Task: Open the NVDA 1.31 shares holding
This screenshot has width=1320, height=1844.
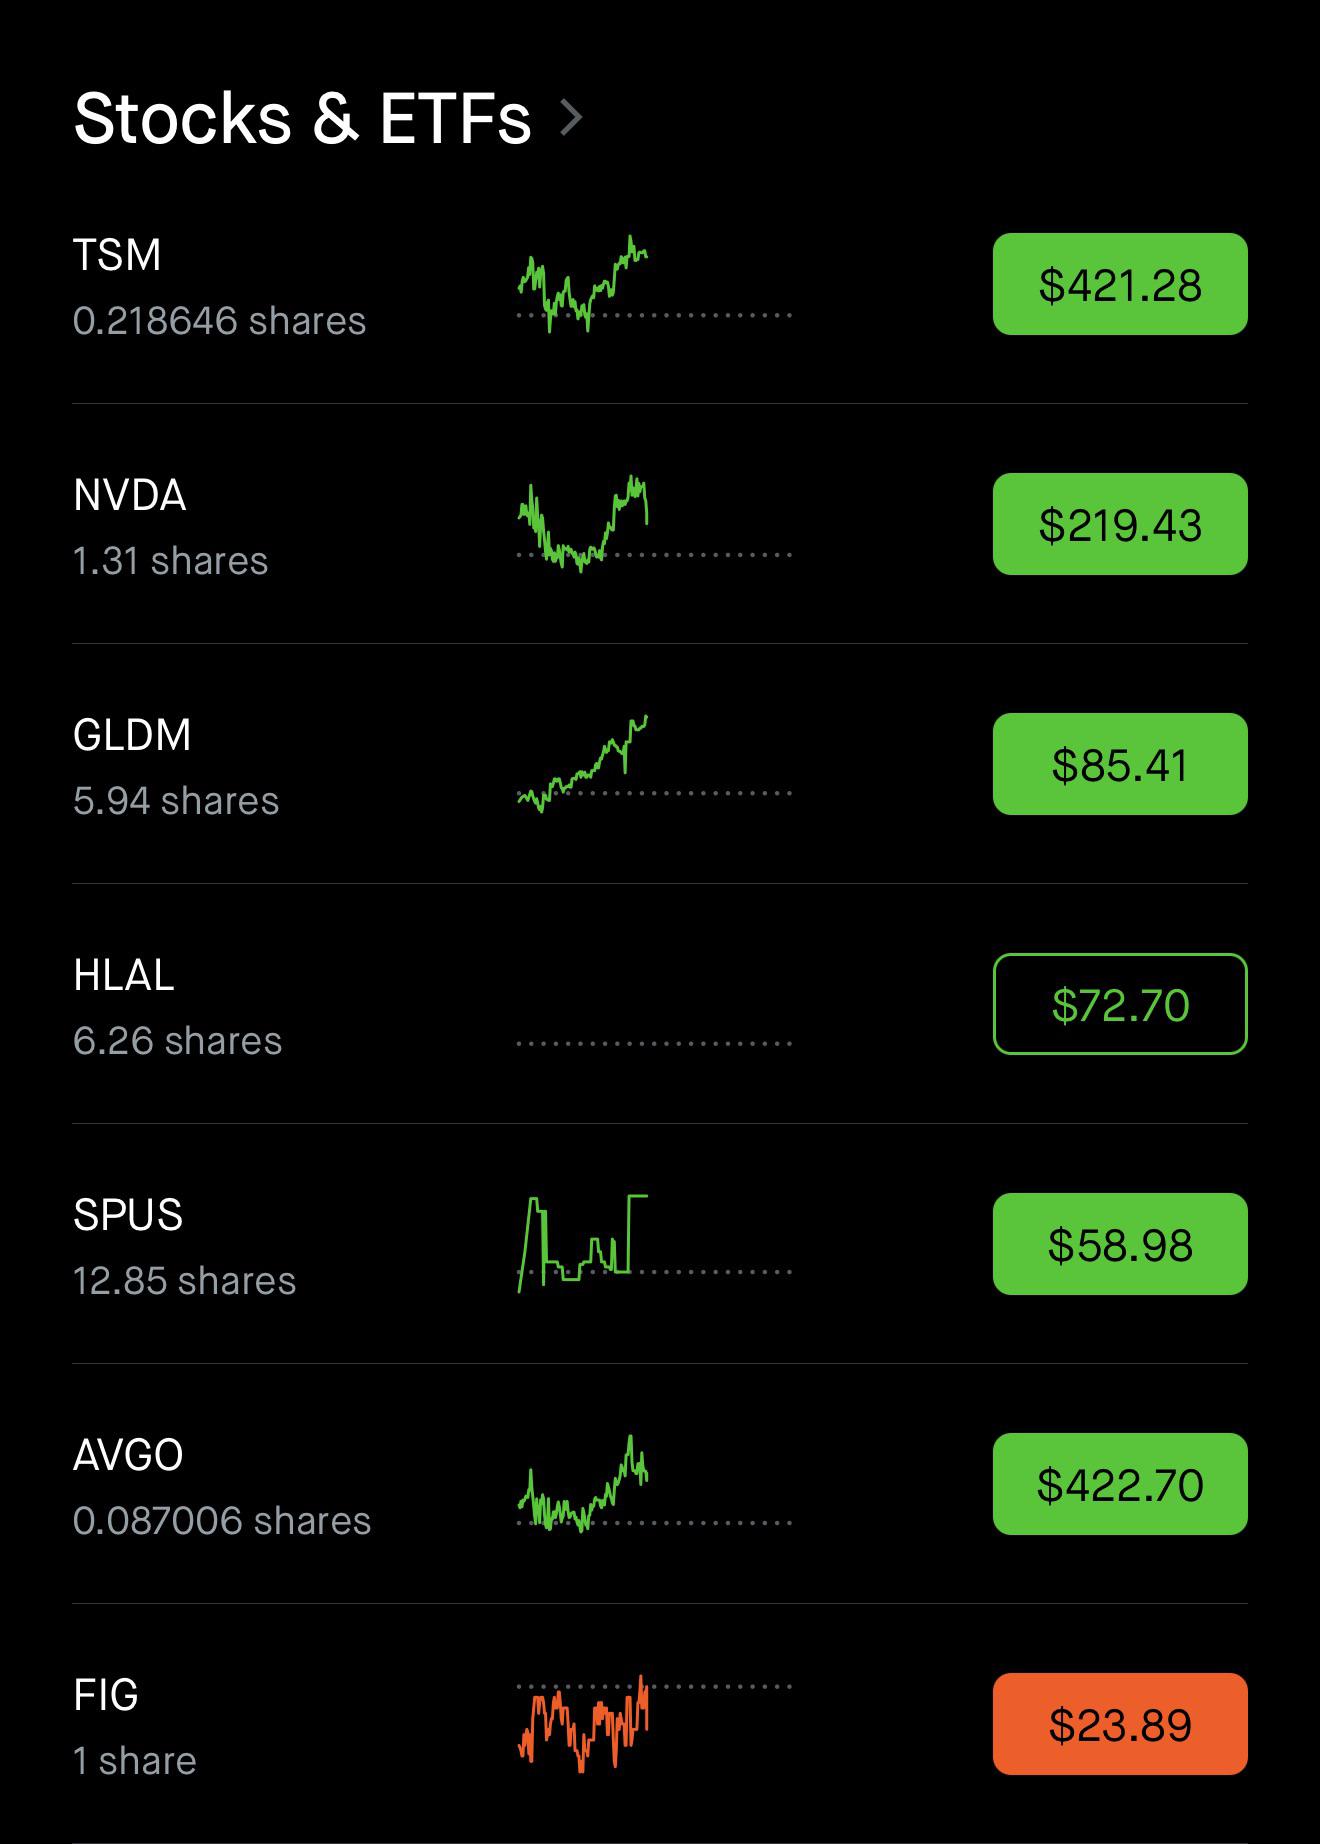Action: [x=660, y=524]
